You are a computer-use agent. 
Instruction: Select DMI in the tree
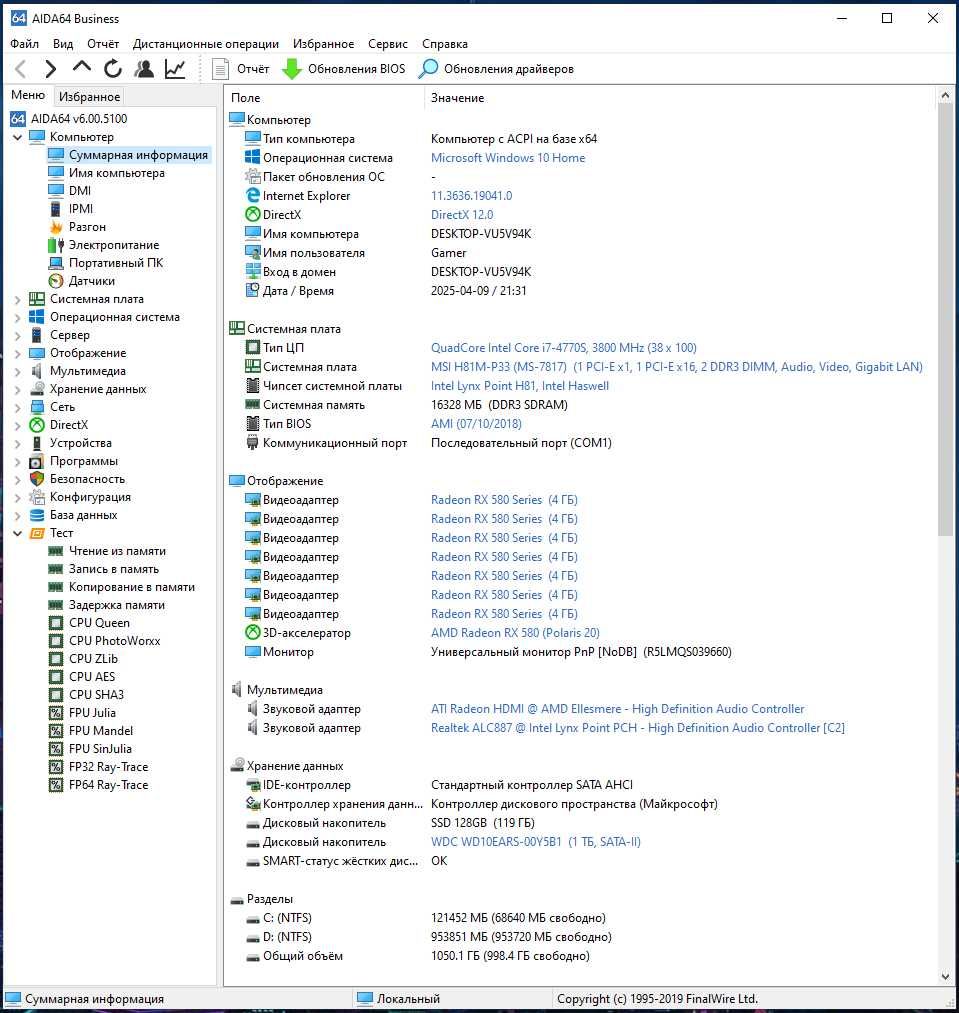point(79,191)
